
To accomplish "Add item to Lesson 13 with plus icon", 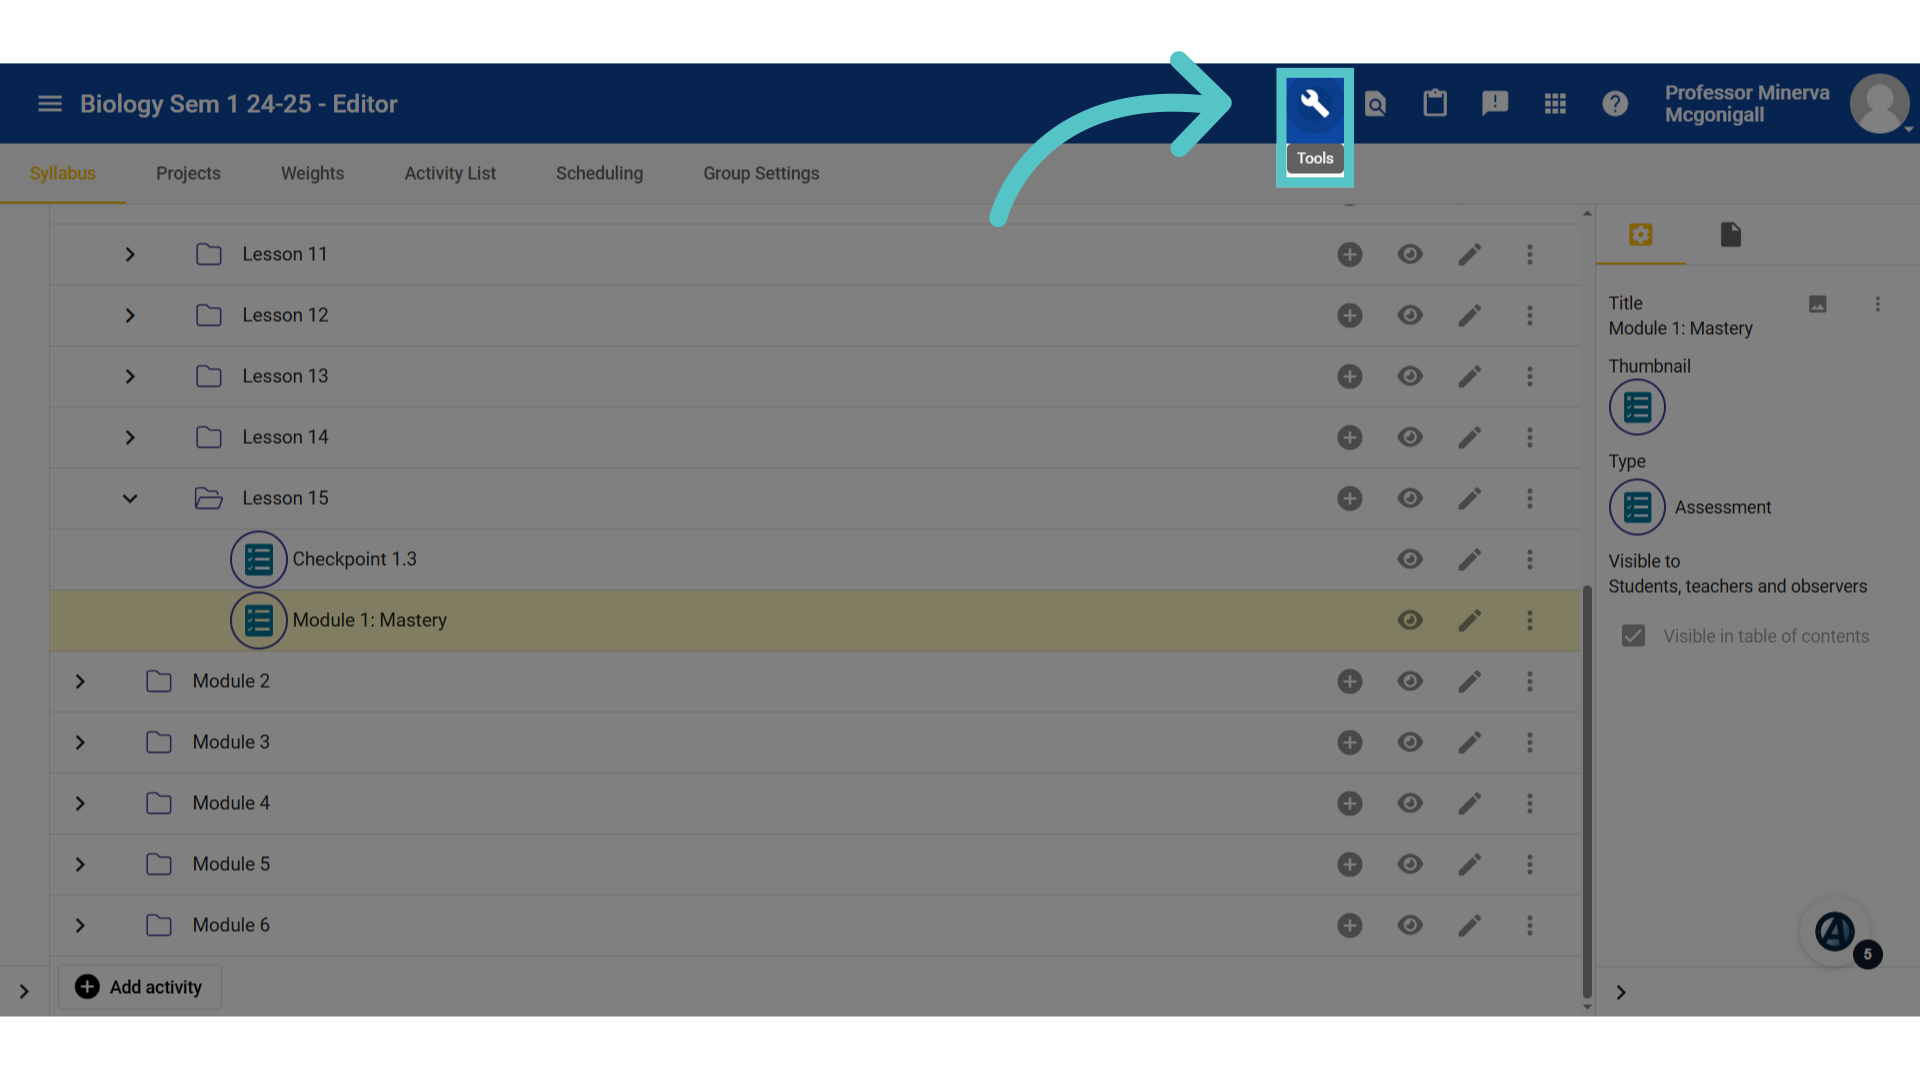I will tap(1349, 376).
